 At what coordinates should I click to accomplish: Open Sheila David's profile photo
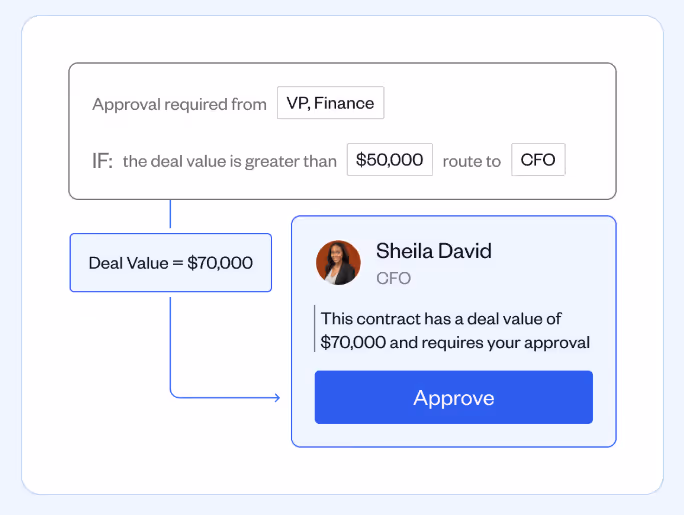[x=339, y=263]
